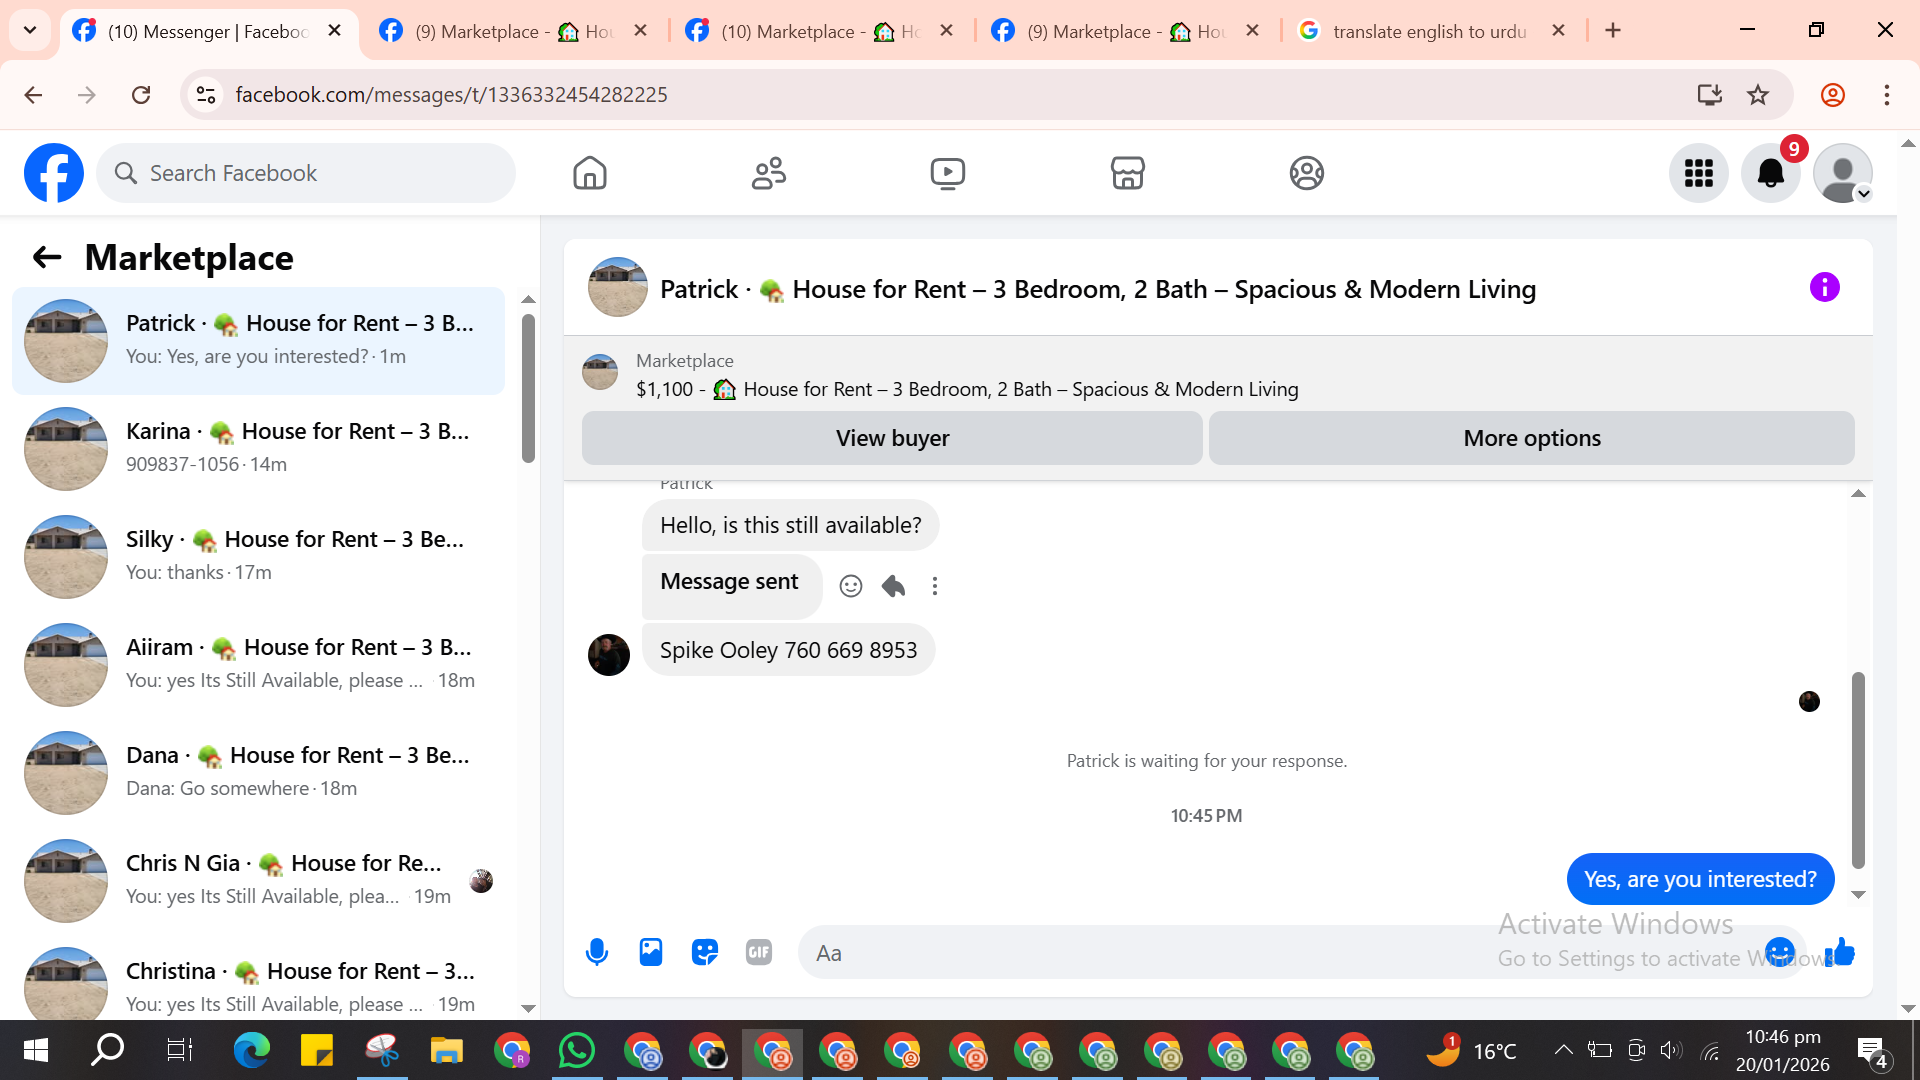
Task: Bookmark this page with the star icon
Action: [x=1758, y=95]
